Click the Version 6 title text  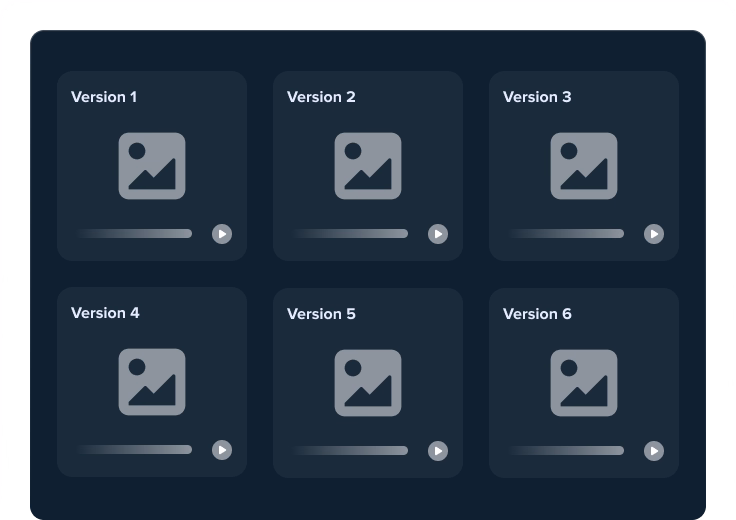537,314
